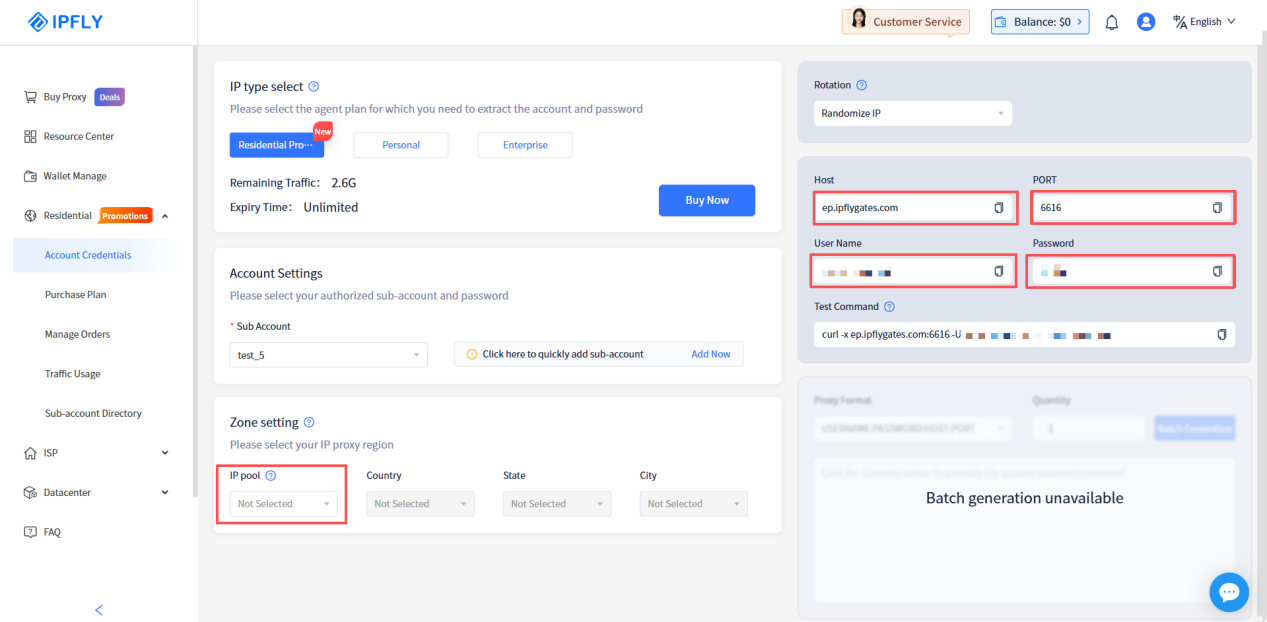Show help for IP type select
The image size is (1267, 622).
pyautogui.click(x=314, y=87)
